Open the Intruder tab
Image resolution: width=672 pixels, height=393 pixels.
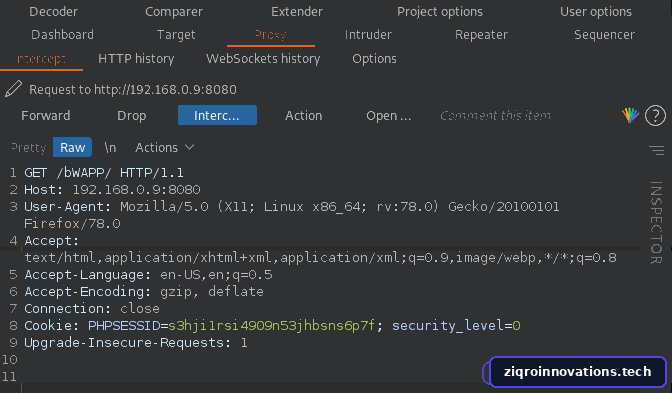[368, 35]
